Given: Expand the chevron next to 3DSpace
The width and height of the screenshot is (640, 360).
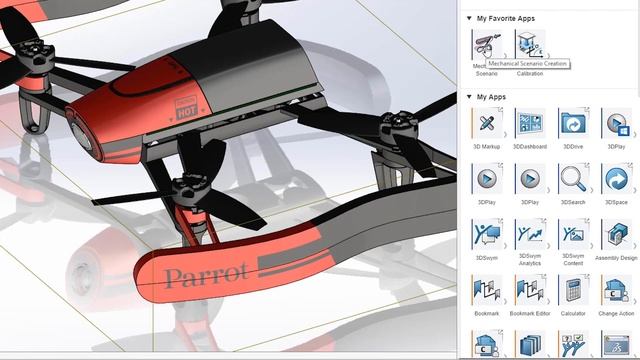Looking at the screenshot, I should 635,190.
